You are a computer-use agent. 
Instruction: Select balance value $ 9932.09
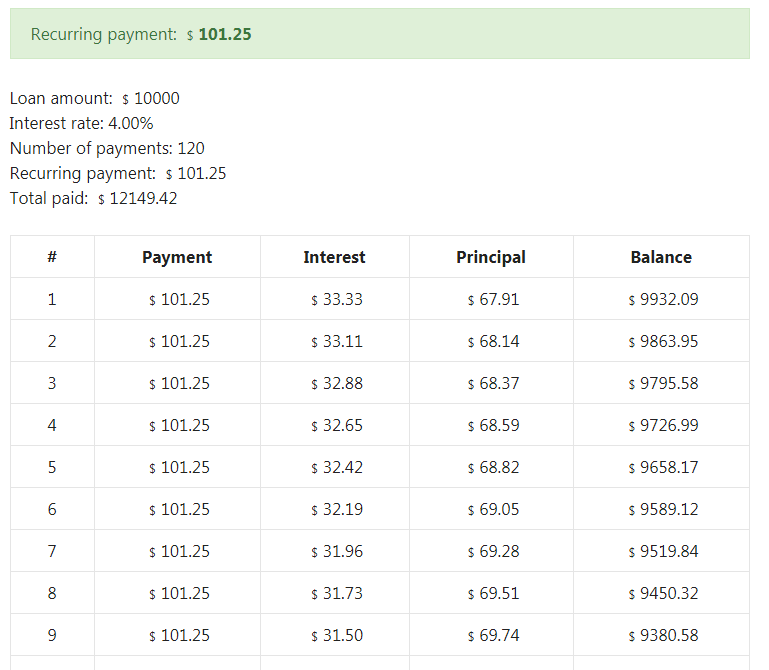tap(664, 299)
